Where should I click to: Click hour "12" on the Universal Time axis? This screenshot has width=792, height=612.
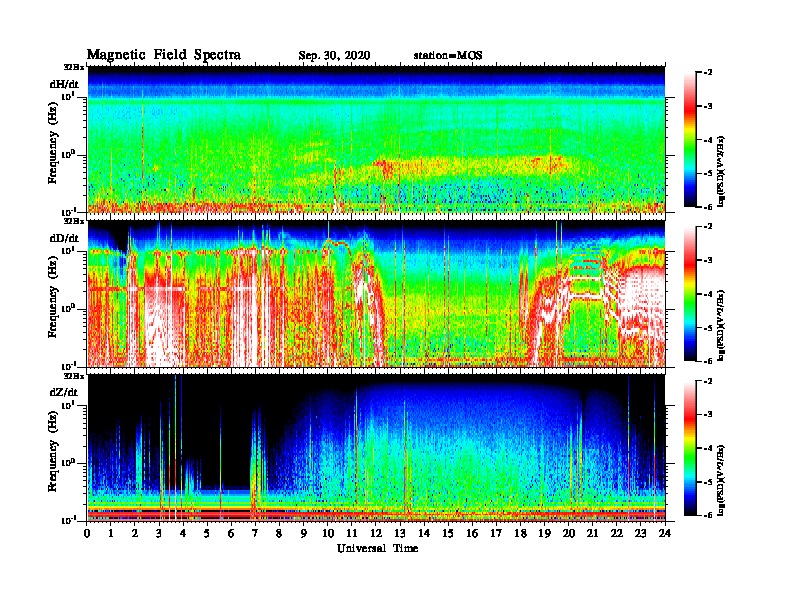[376, 533]
